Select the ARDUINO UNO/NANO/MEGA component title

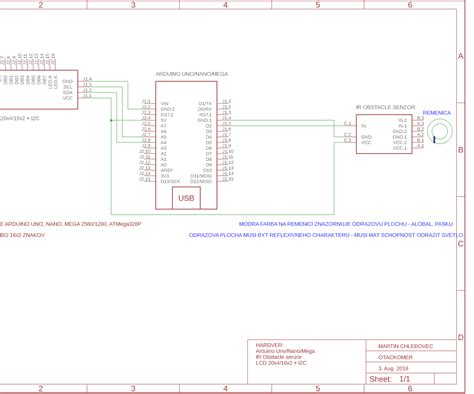pyautogui.click(x=192, y=74)
